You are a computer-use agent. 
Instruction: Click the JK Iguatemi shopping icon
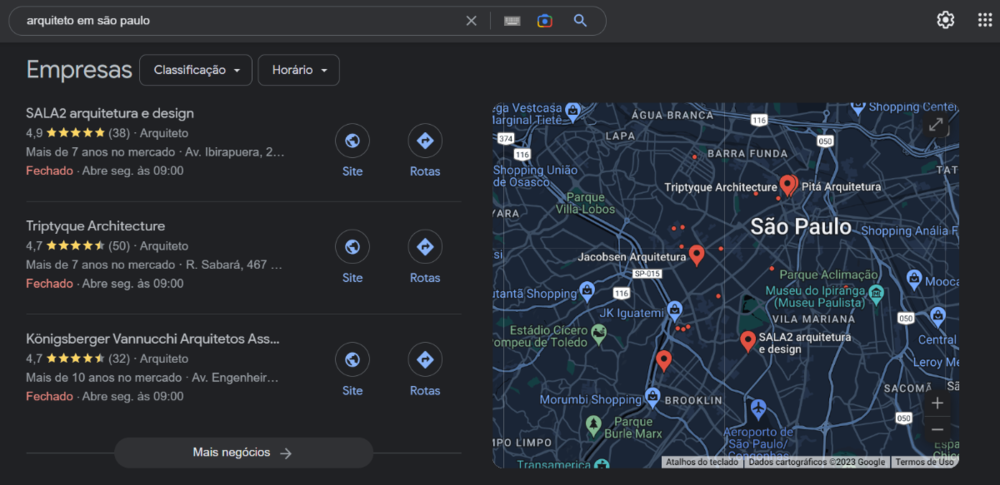pos(675,311)
